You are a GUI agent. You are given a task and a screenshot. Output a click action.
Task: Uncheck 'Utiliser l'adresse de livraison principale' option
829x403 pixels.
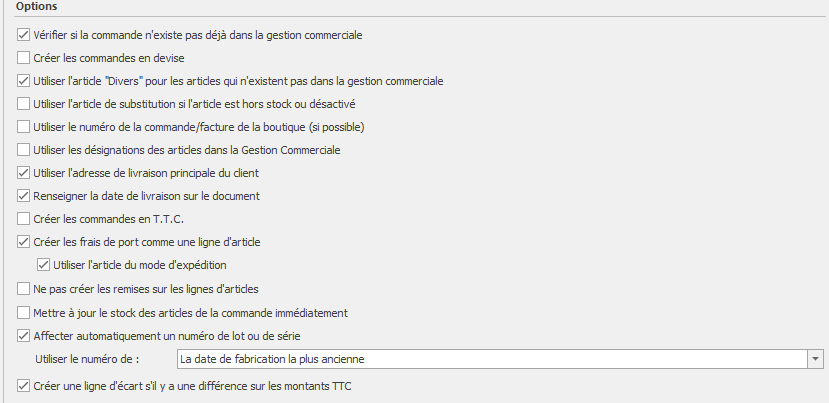tap(24, 173)
